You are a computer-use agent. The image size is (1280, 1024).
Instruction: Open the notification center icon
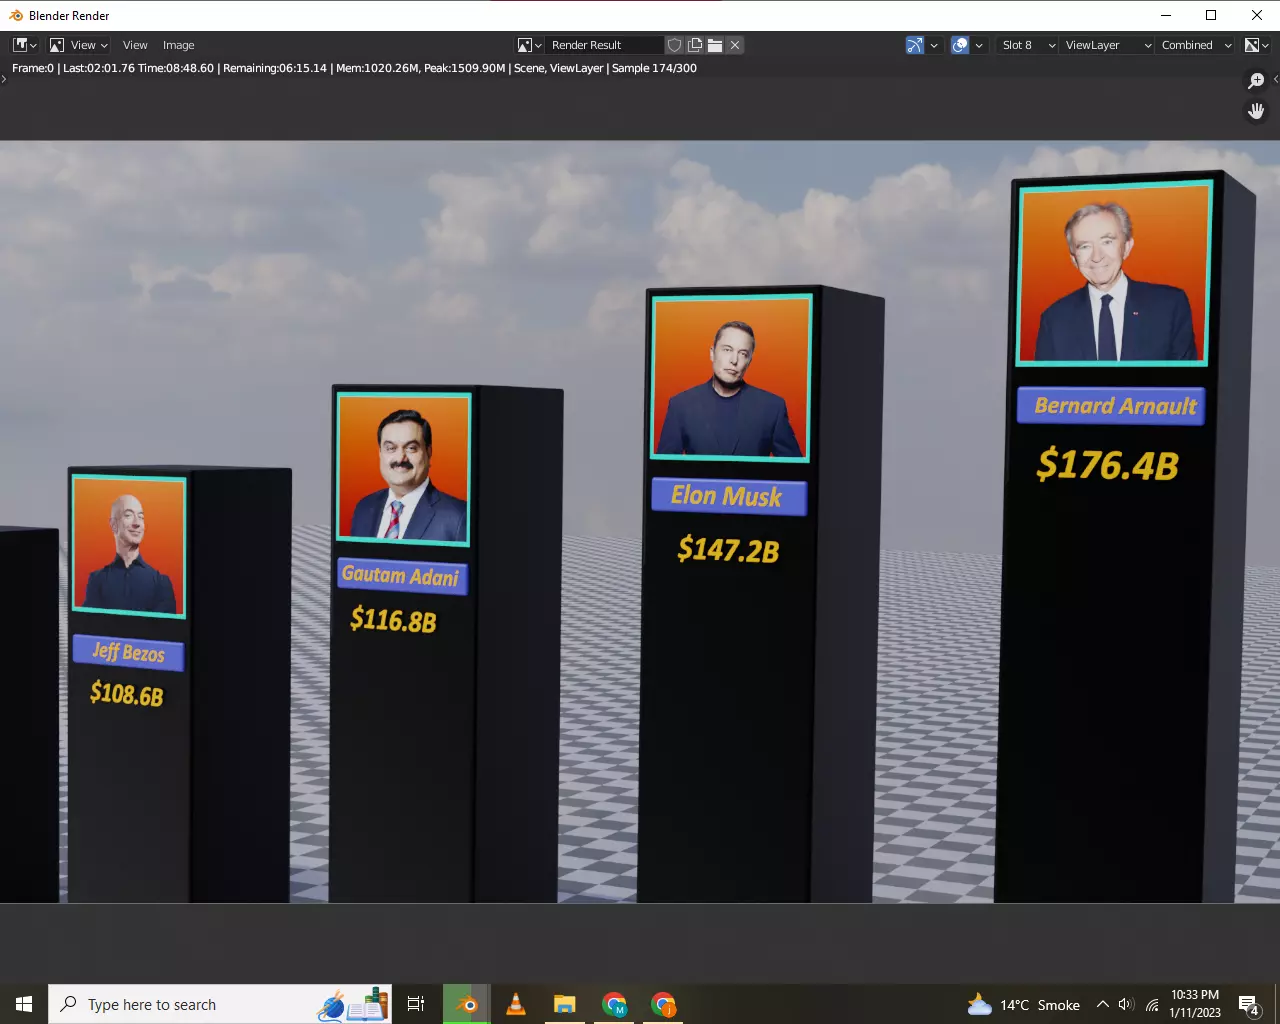pos(1248,1004)
